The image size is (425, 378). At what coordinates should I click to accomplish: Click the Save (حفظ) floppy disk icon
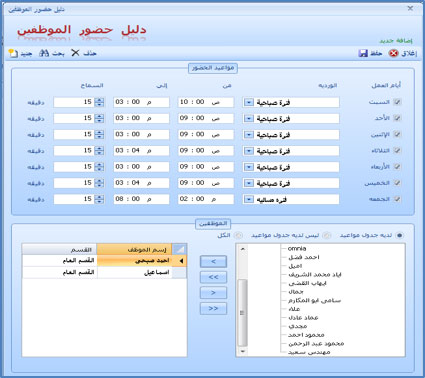click(363, 53)
